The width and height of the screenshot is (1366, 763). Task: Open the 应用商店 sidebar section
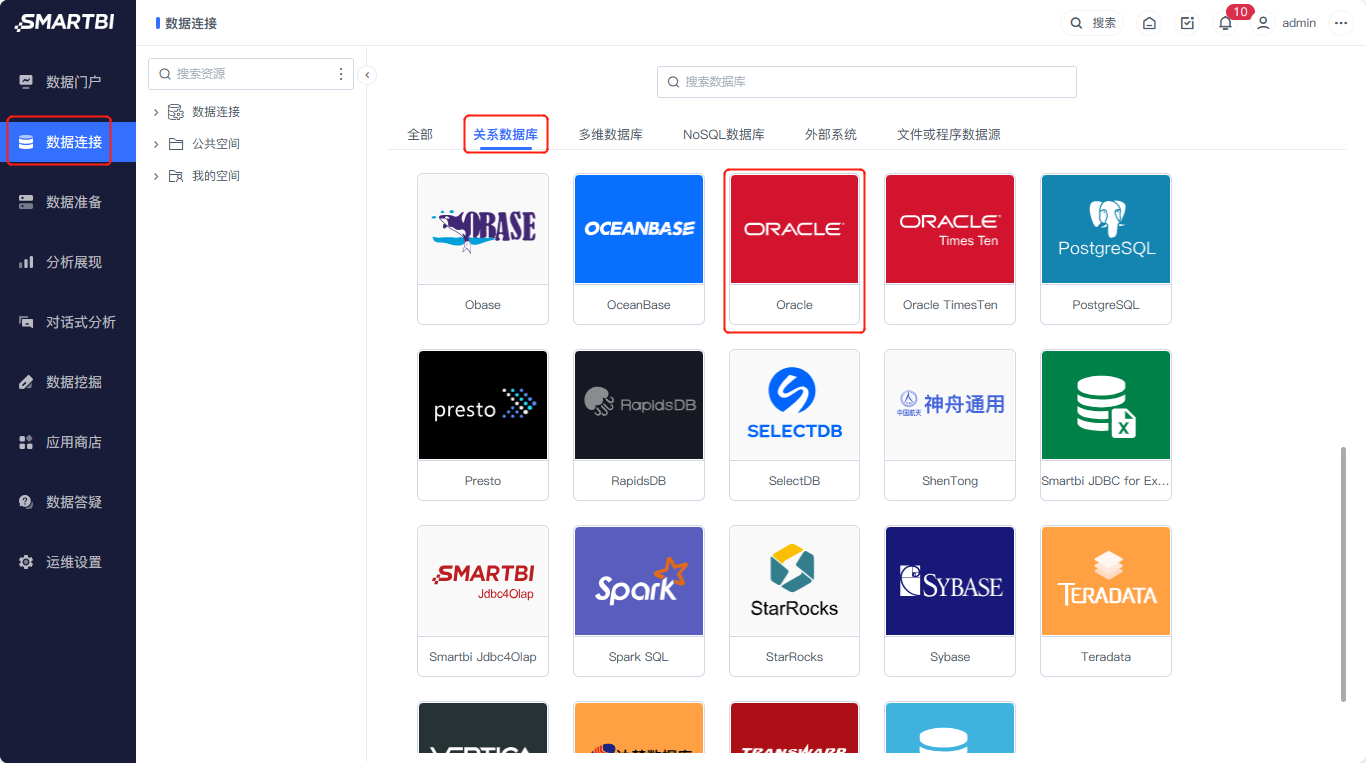click(68, 442)
